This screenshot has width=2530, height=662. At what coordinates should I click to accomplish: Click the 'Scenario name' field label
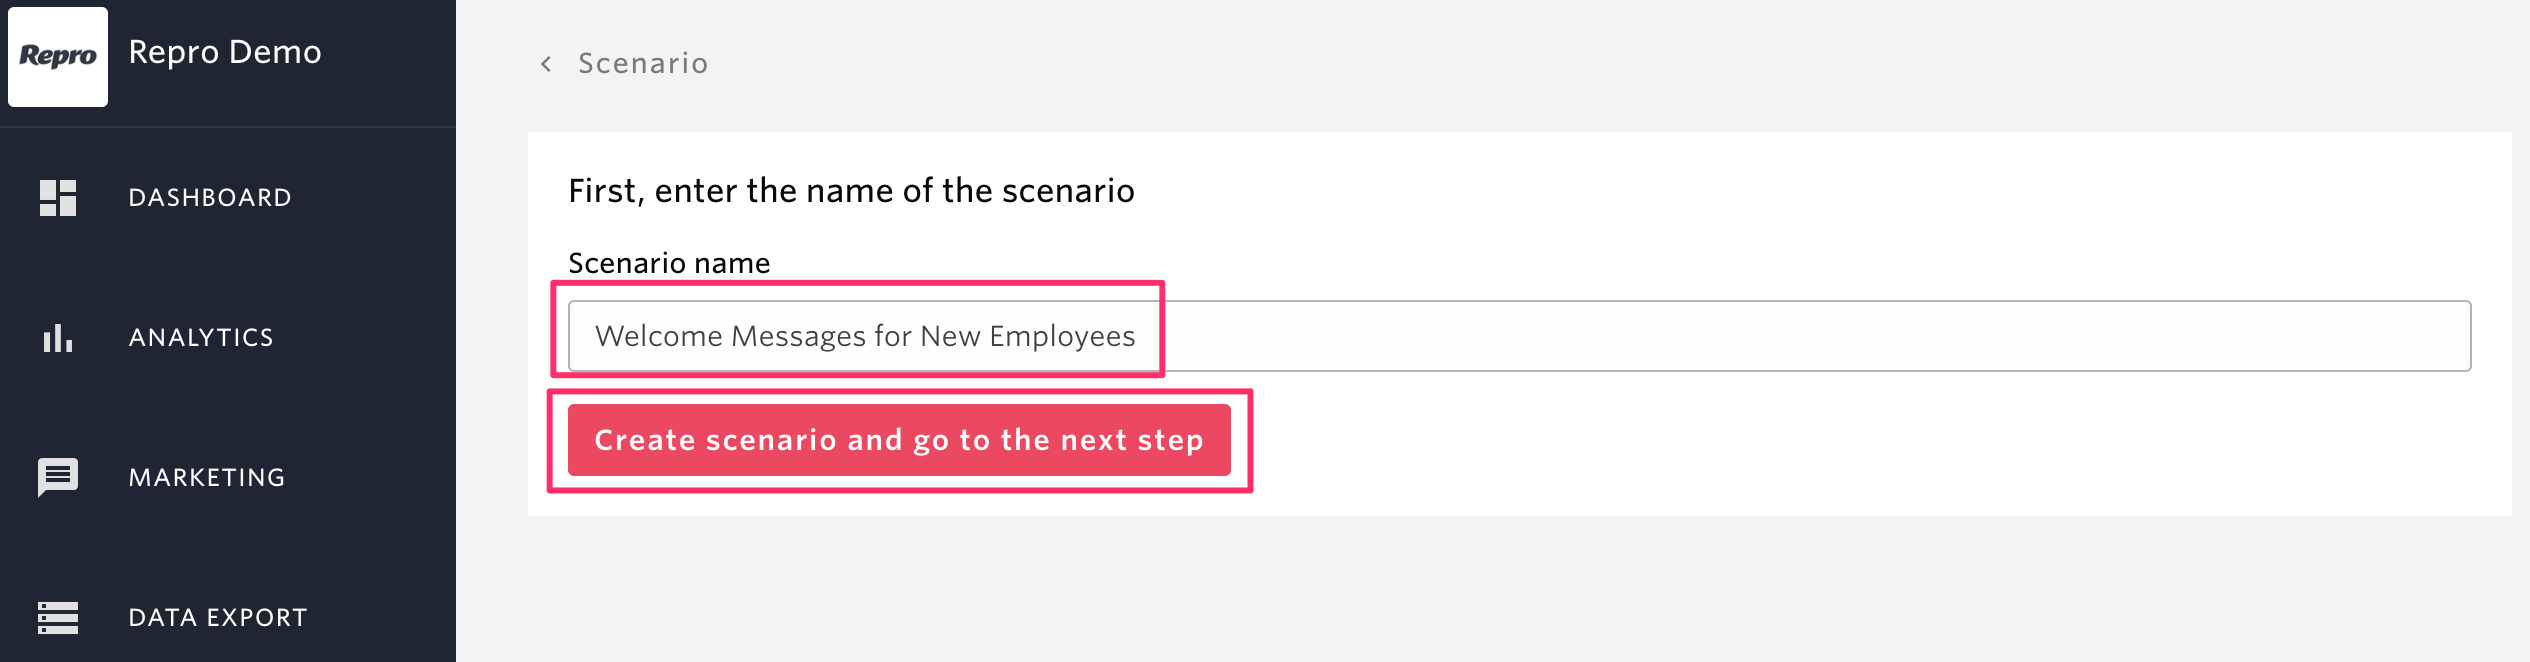point(669,263)
